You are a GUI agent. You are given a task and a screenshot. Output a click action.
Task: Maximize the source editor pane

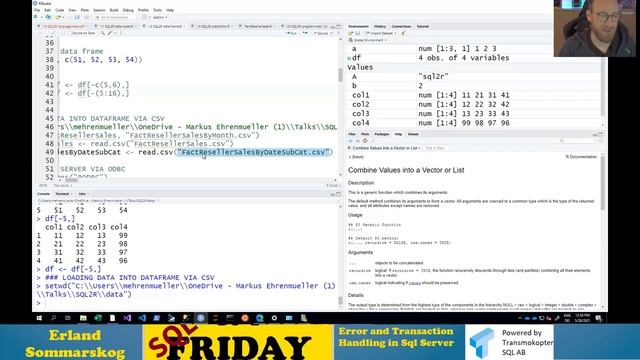(338, 26)
